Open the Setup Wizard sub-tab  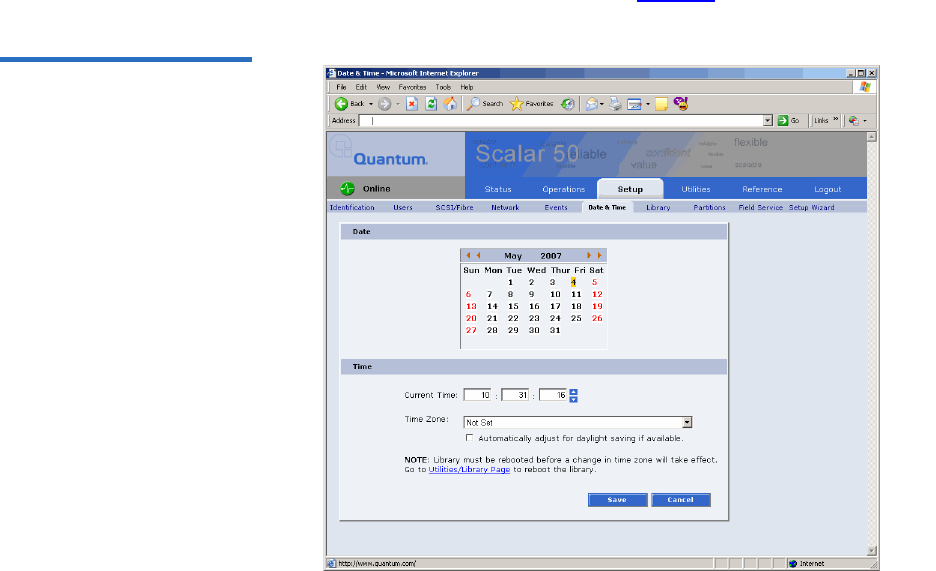(812, 208)
